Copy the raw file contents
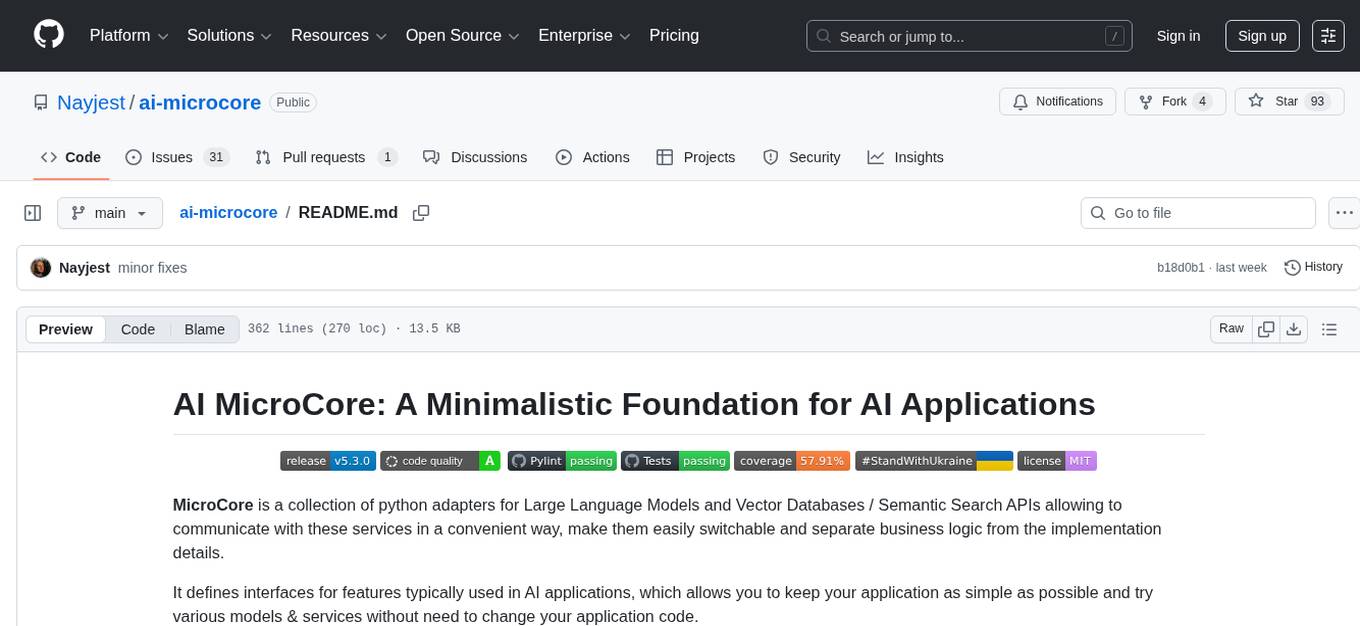This screenshot has height=626, width=1360. tap(1266, 328)
